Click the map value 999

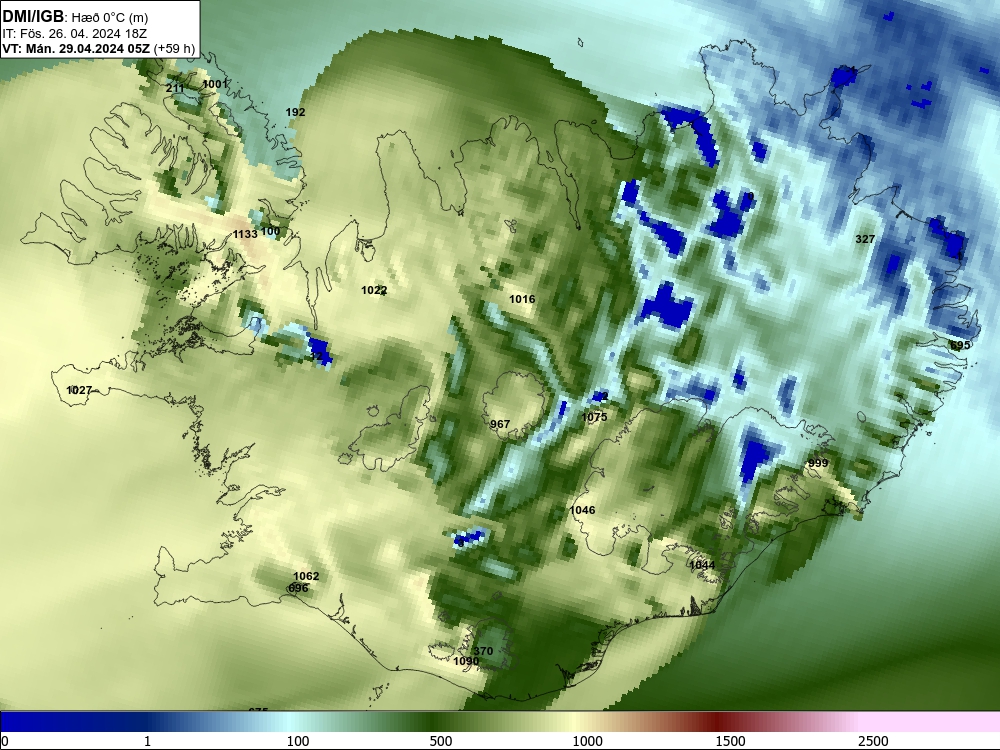(x=818, y=463)
